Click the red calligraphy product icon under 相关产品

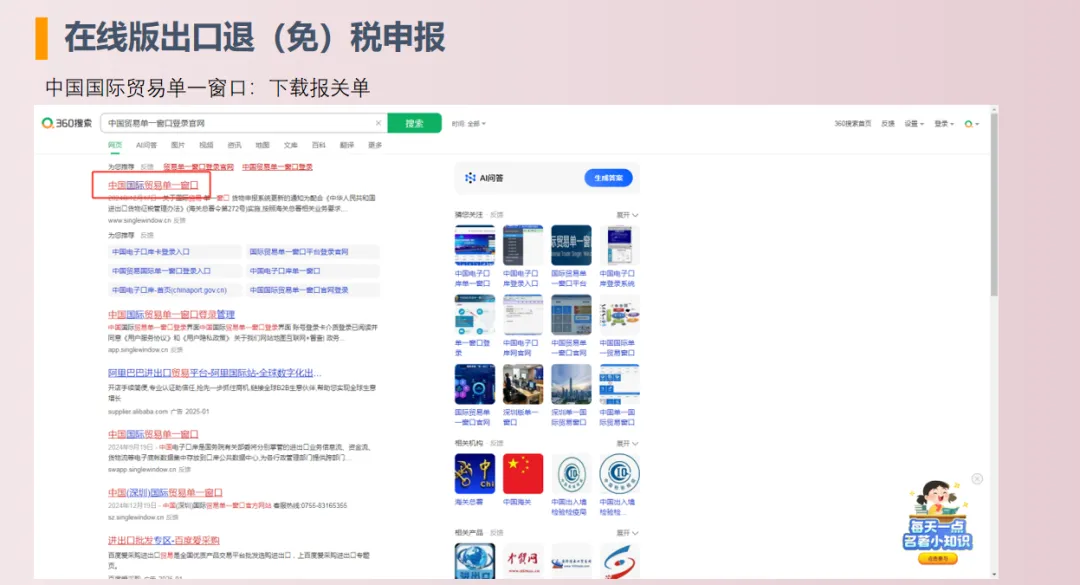[522, 561]
